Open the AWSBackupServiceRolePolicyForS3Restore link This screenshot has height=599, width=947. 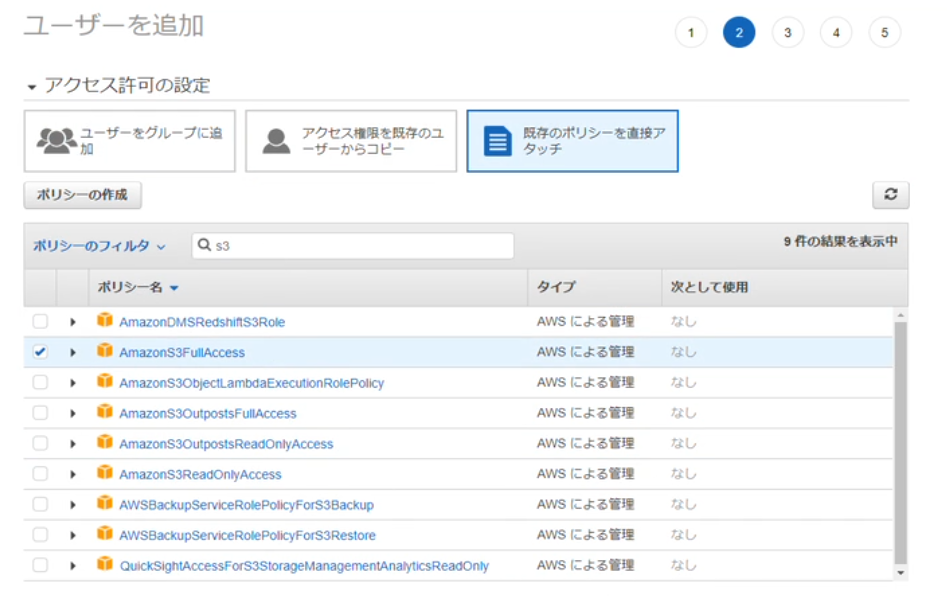(x=247, y=536)
